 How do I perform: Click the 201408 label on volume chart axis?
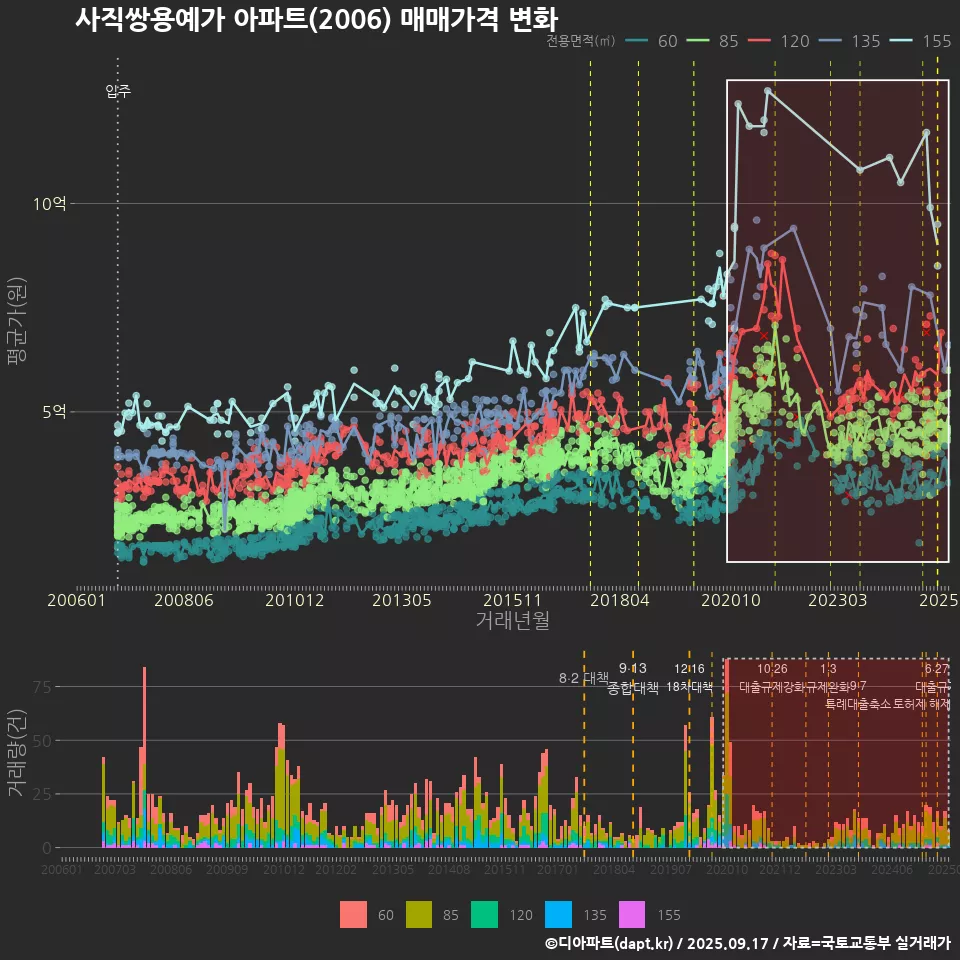pyautogui.click(x=449, y=869)
